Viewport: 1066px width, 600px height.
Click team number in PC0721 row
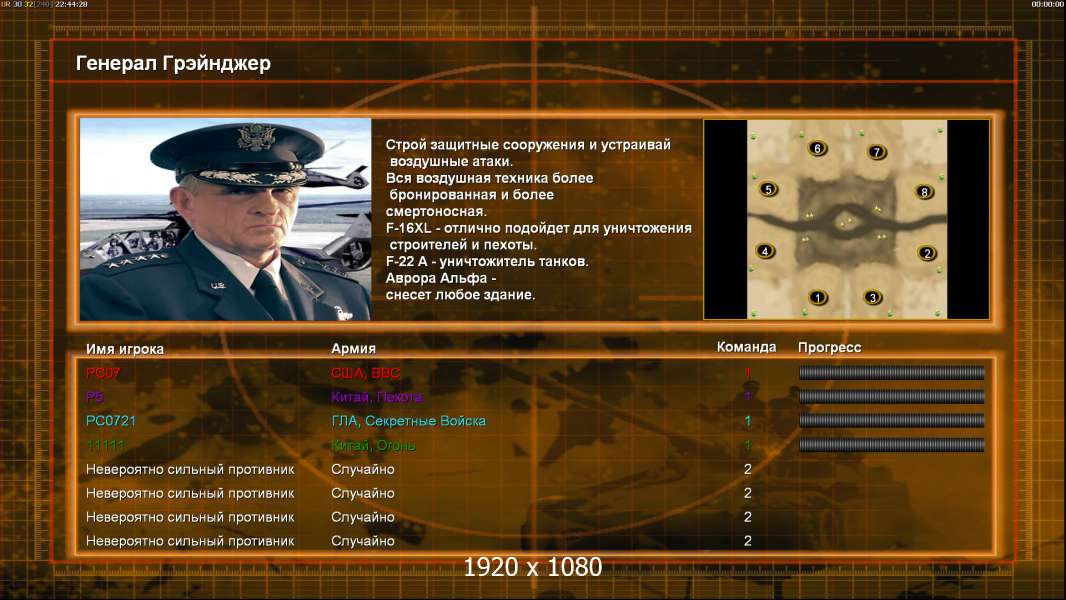[x=748, y=421]
